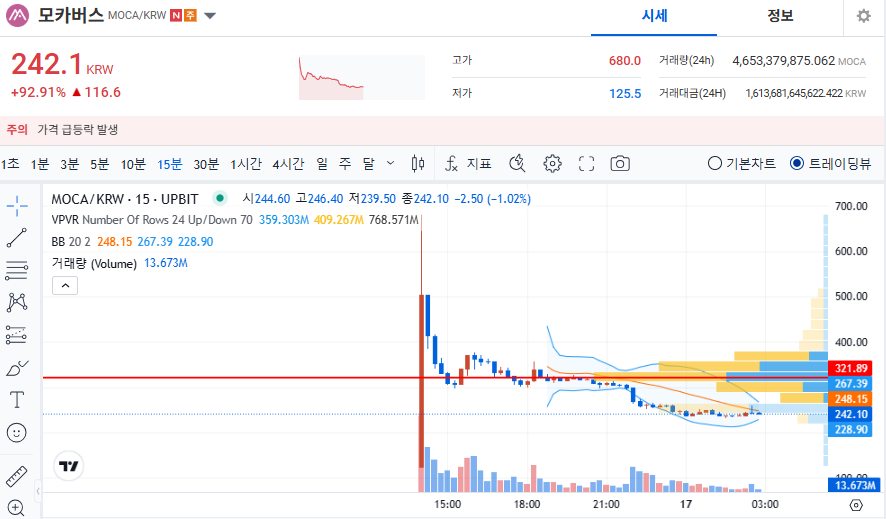The width and height of the screenshot is (886, 519).
Task: Click the TradingView logo on chart
Action: (x=69, y=466)
